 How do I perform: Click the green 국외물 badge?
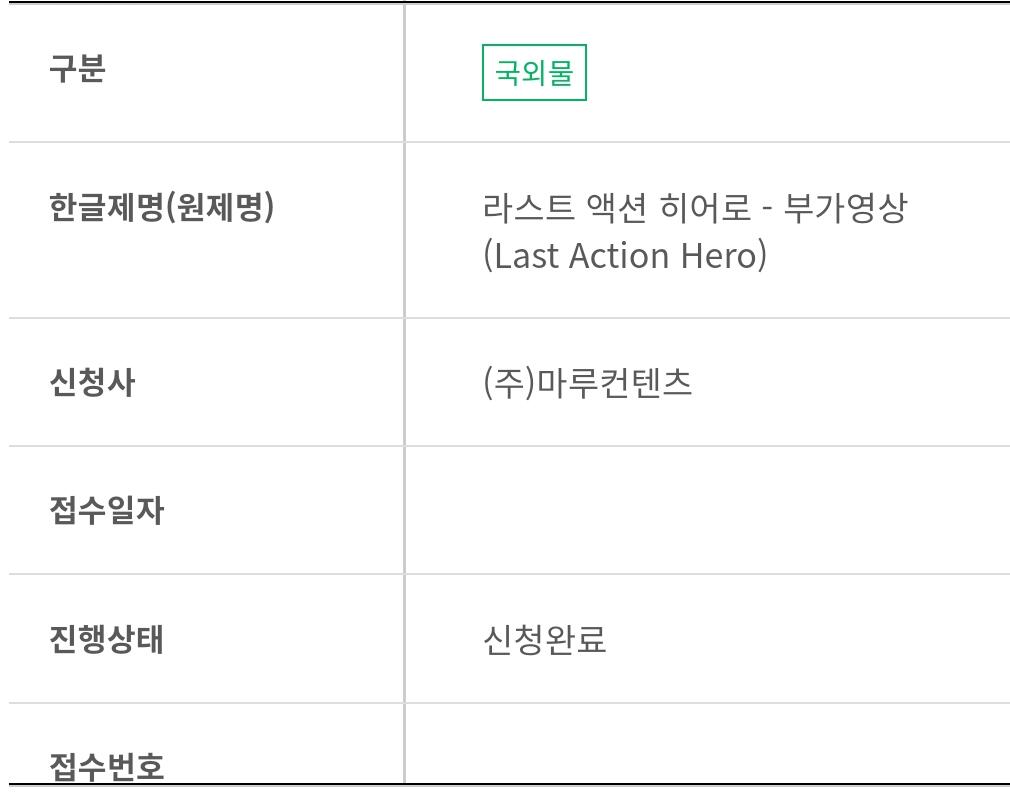[x=534, y=72]
